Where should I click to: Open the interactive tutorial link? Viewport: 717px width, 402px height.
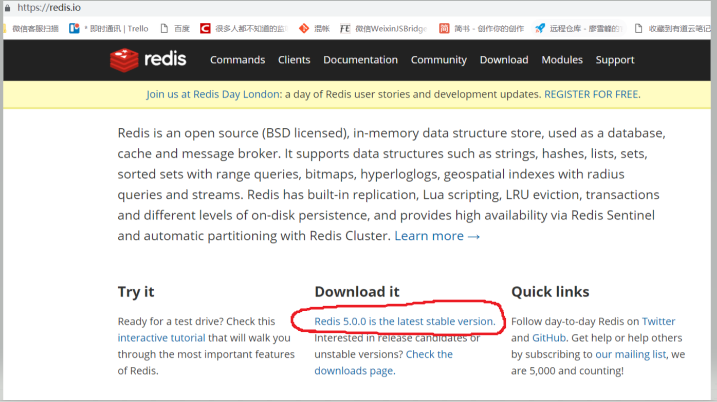pyautogui.click(x=161, y=338)
